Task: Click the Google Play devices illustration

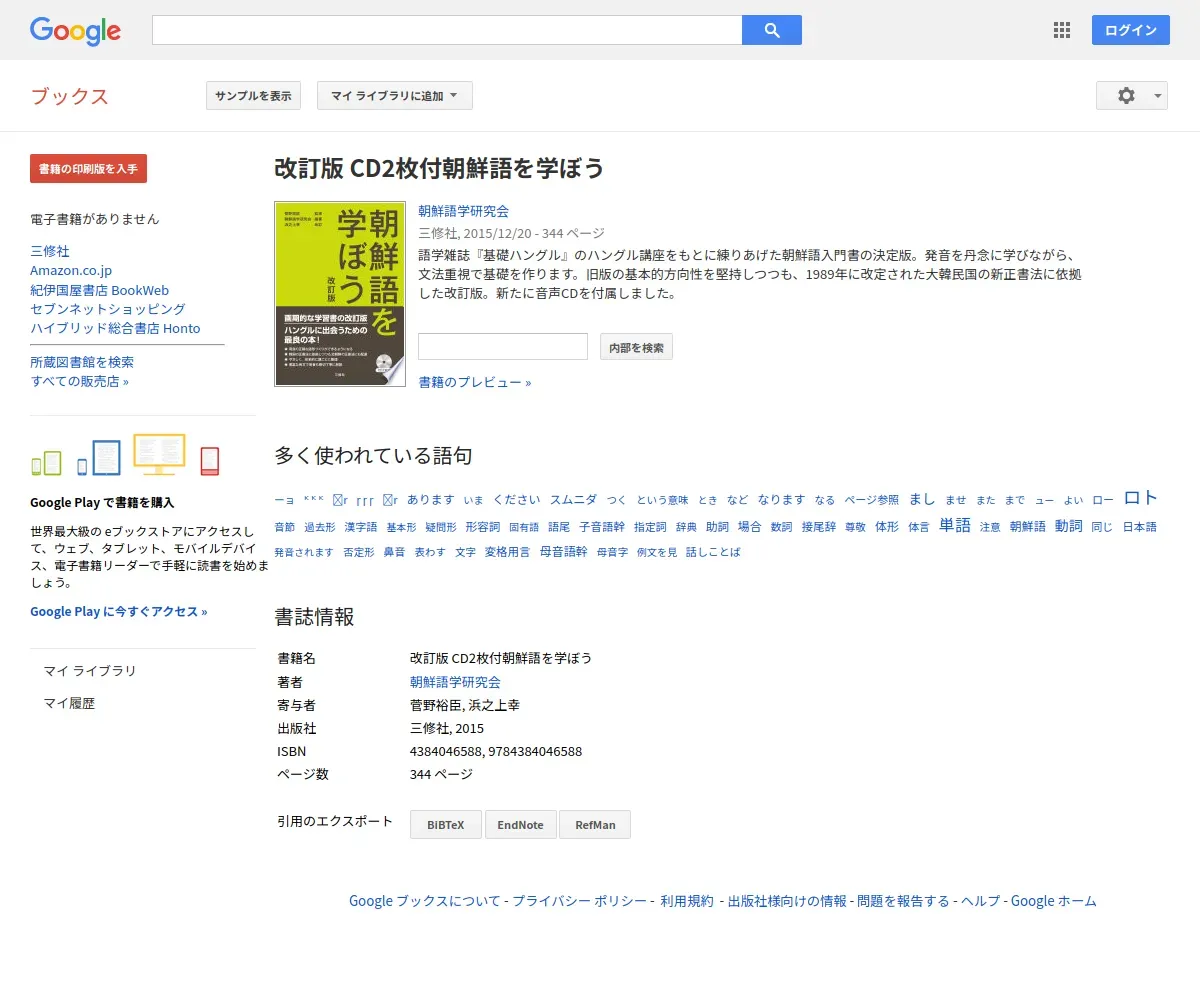Action: click(x=125, y=456)
